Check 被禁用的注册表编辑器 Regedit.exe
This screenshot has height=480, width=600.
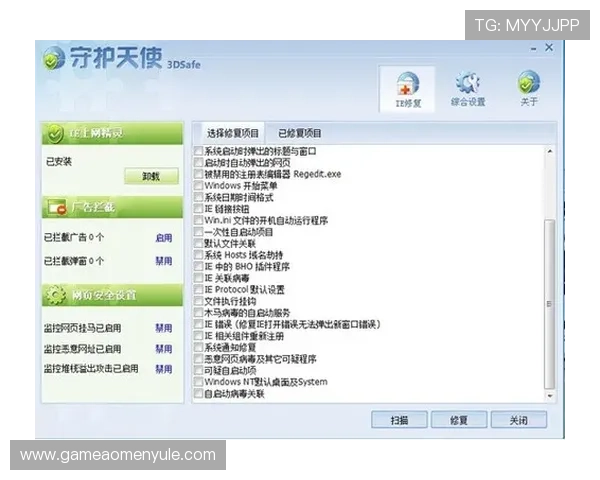coord(198,174)
